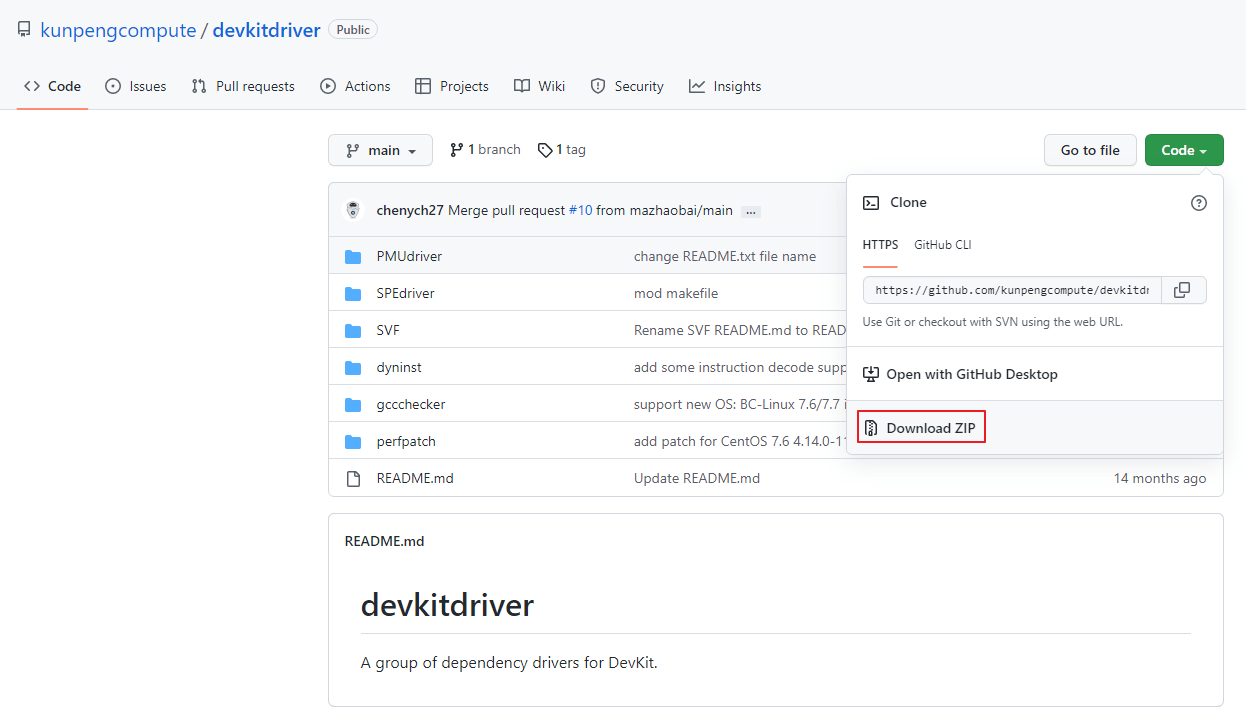Open commit 'Update README.md'
Viewport: 1246px width, 720px height.
pos(697,478)
